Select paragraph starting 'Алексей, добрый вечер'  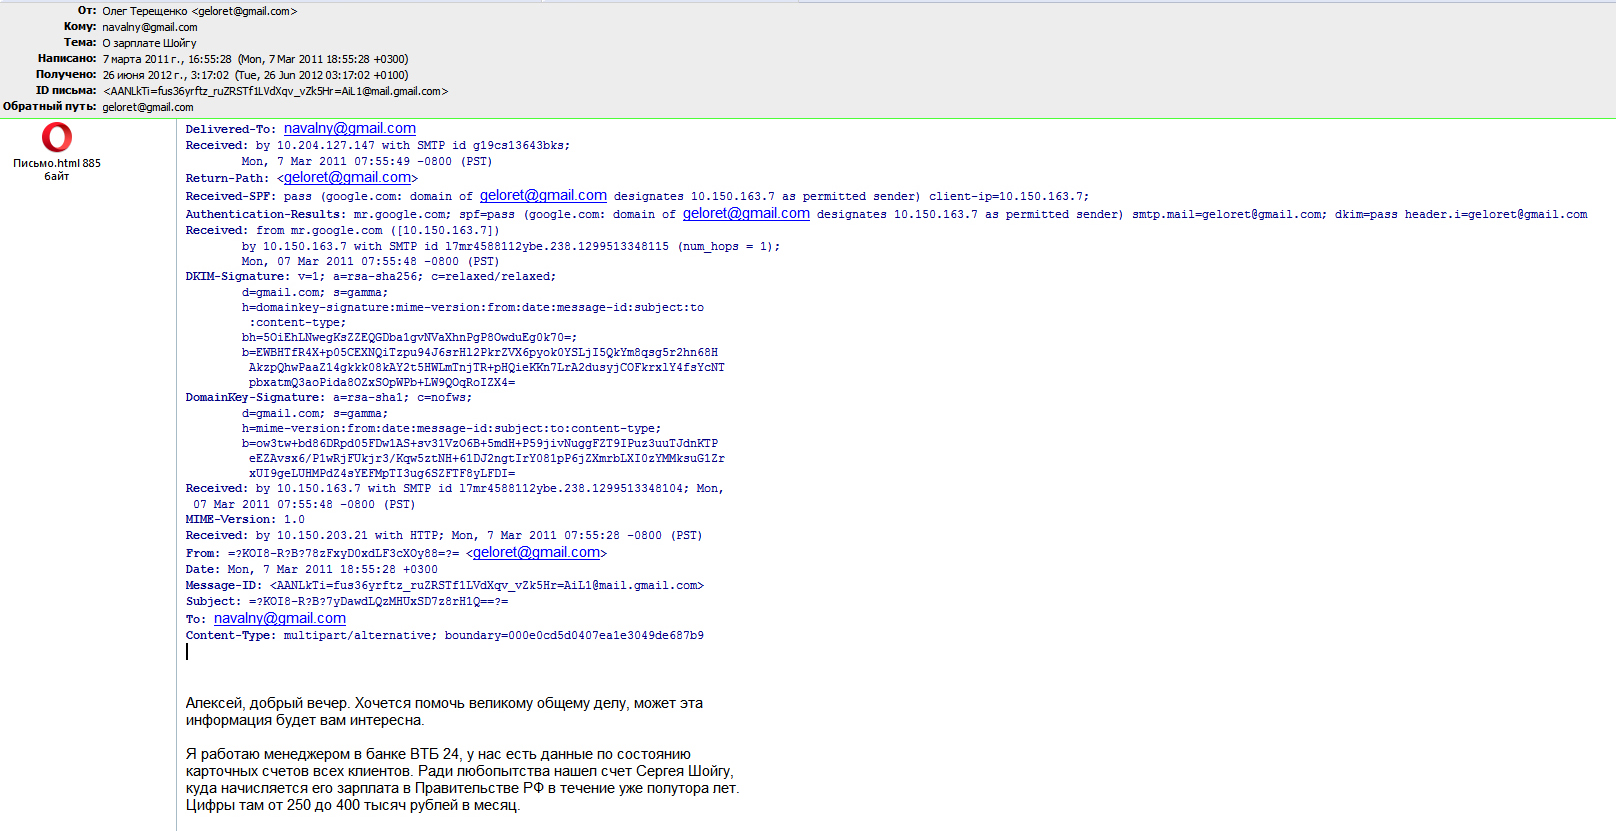point(444,712)
